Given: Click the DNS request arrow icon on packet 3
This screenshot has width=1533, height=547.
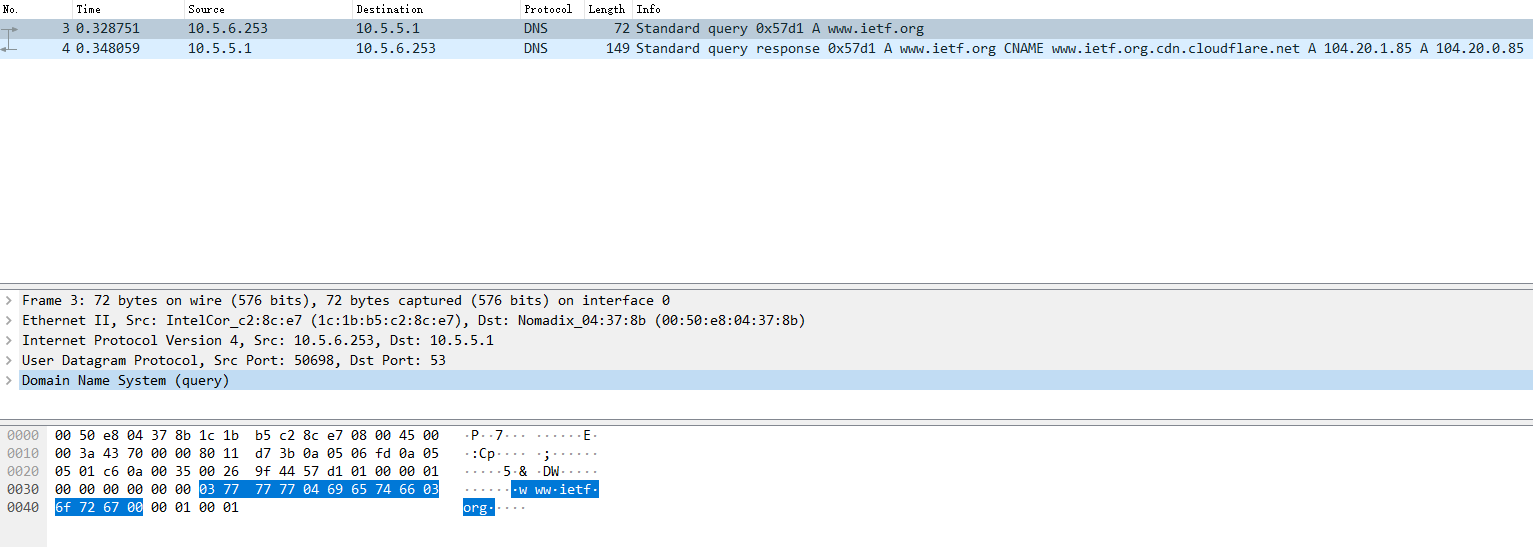Looking at the screenshot, I should (x=10, y=30).
